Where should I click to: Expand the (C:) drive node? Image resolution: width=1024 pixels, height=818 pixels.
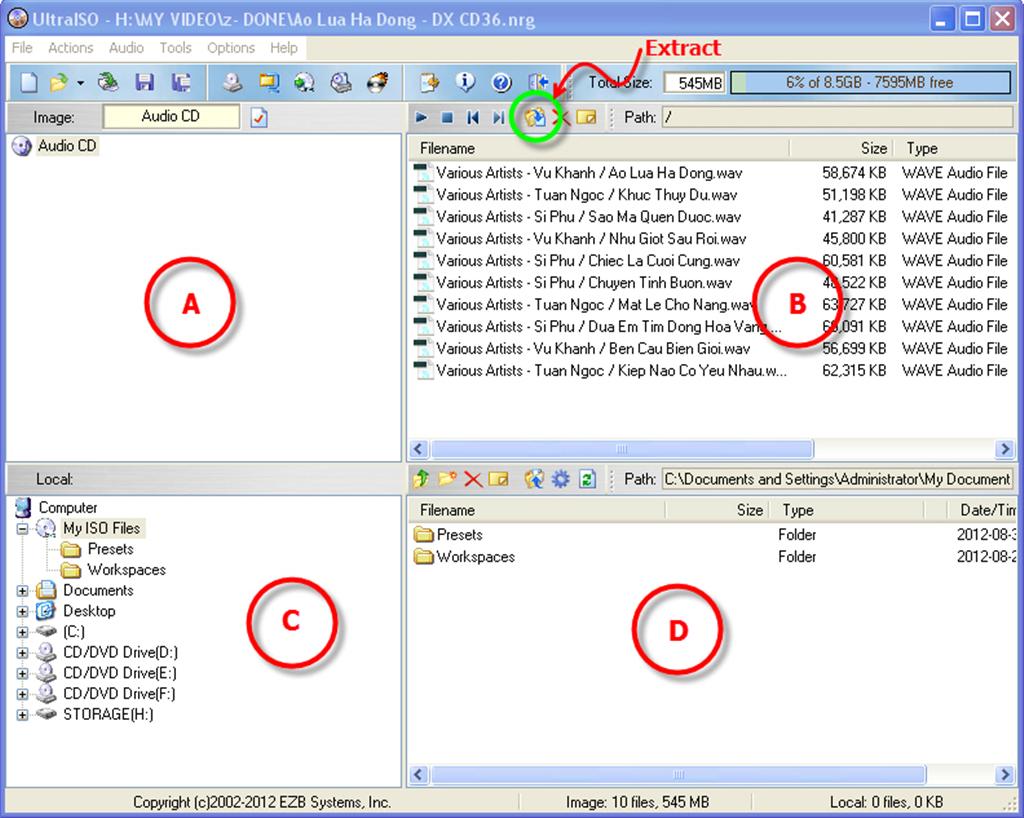(23, 632)
